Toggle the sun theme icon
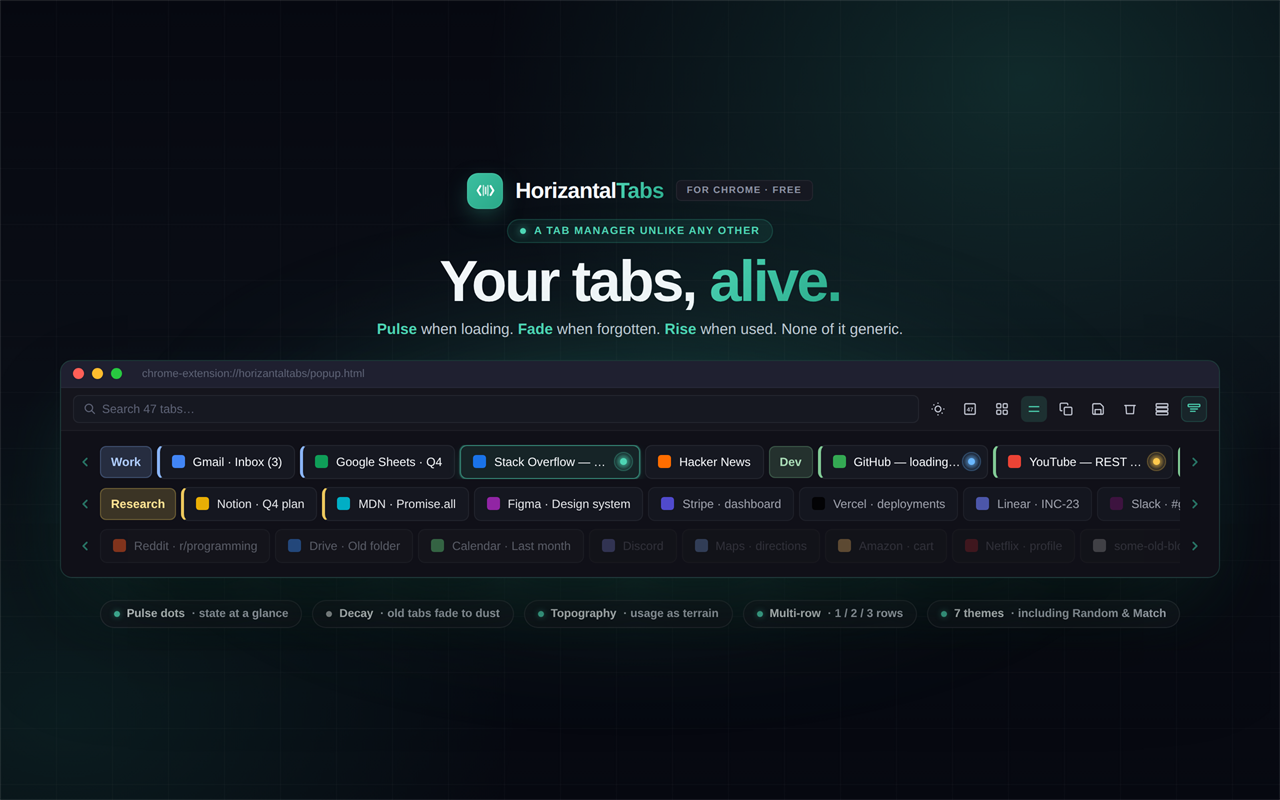 (x=938, y=409)
